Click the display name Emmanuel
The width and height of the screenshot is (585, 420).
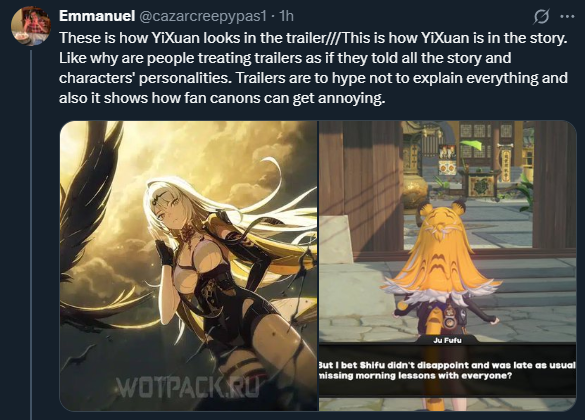click(x=97, y=16)
